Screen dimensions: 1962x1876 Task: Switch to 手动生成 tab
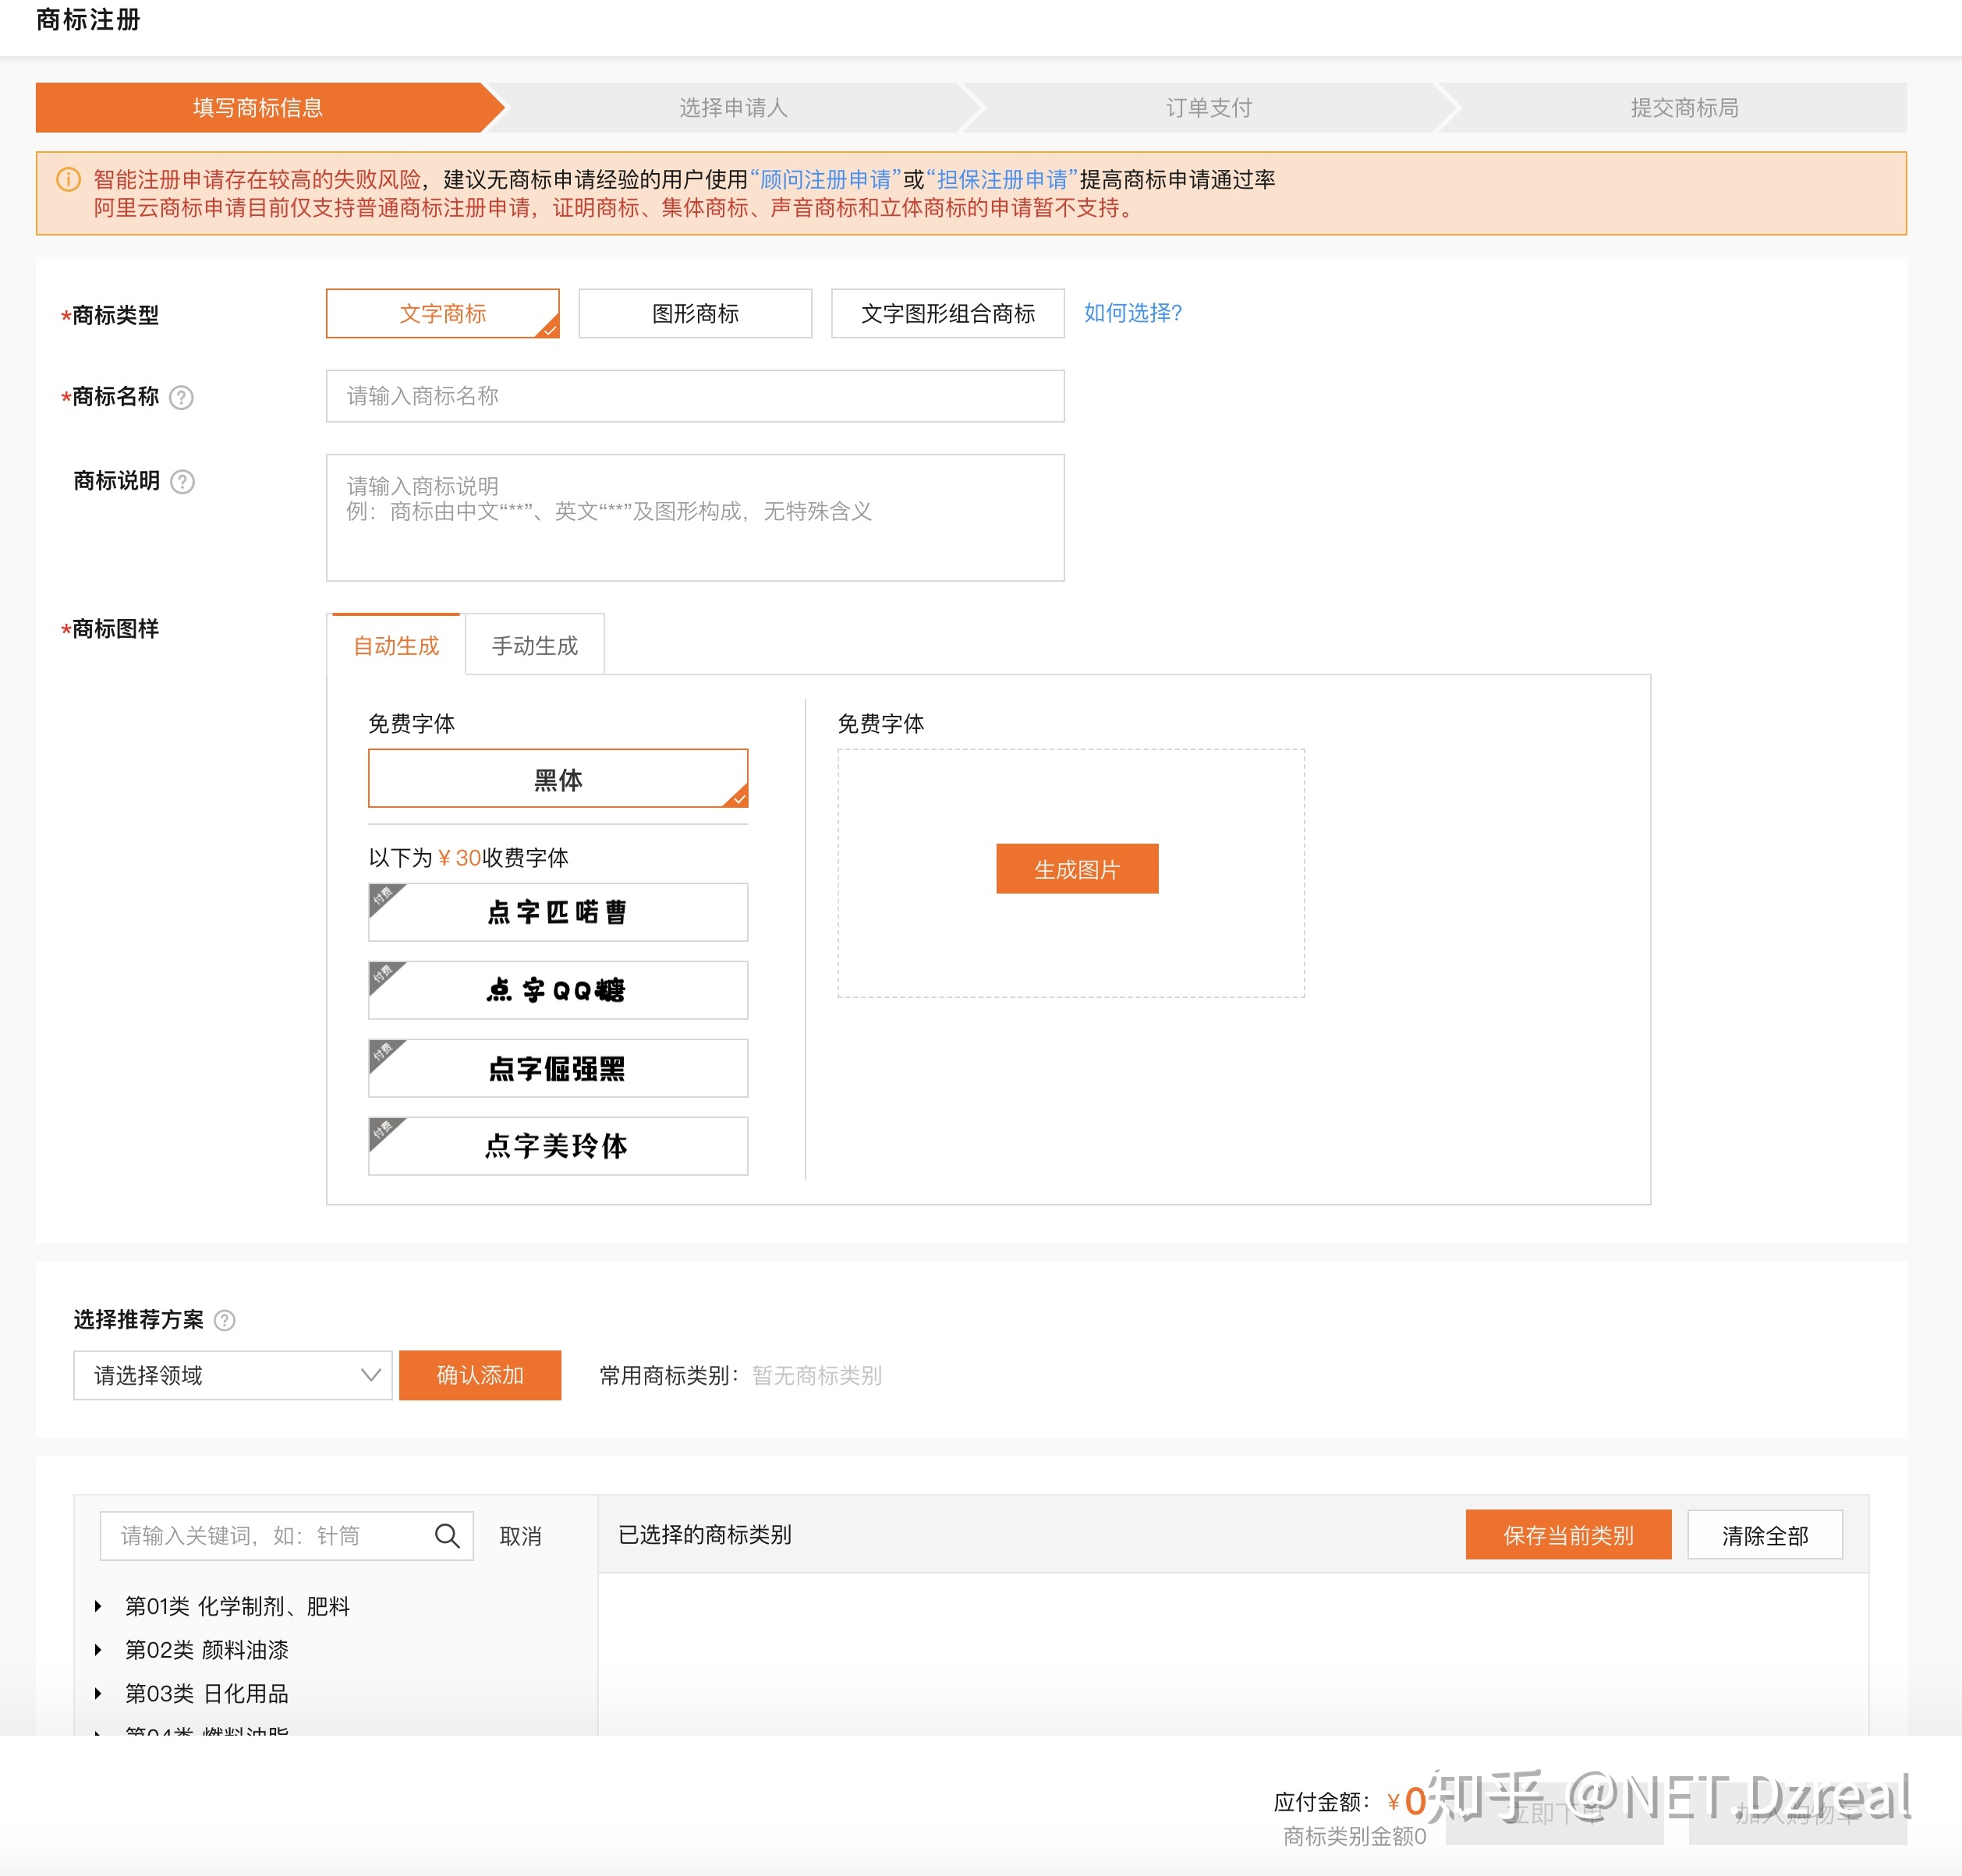click(x=534, y=646)
